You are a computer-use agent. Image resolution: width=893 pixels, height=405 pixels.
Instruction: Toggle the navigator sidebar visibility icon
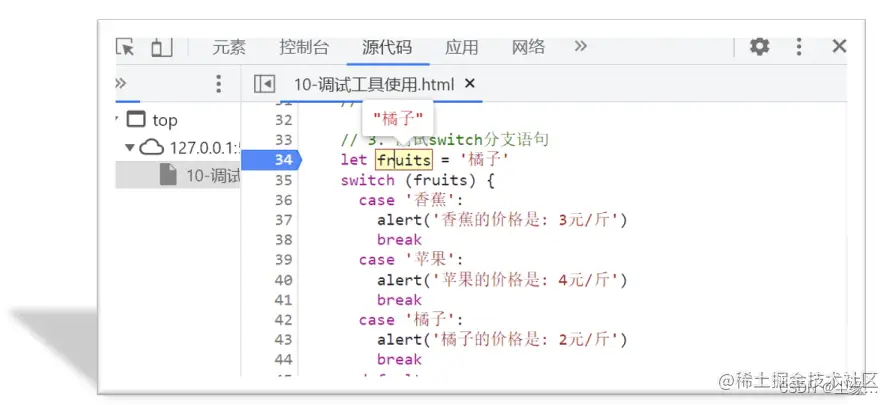264,84
